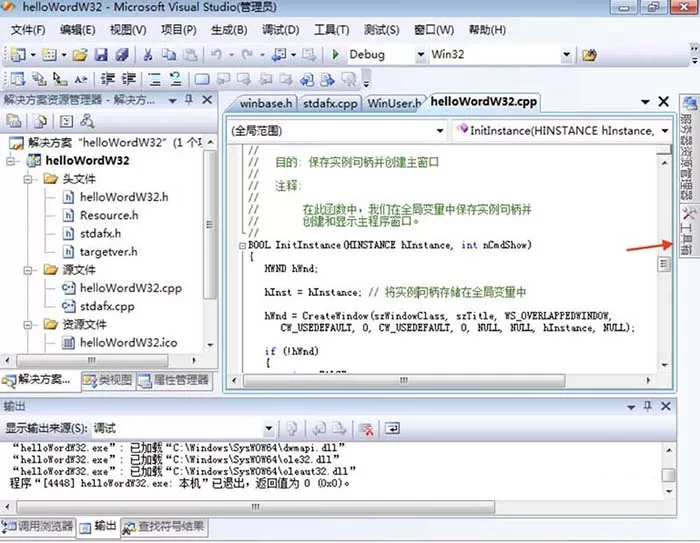
Task: Switch to the 查找符号结果 bottom tab
Action: pos(164,526)
